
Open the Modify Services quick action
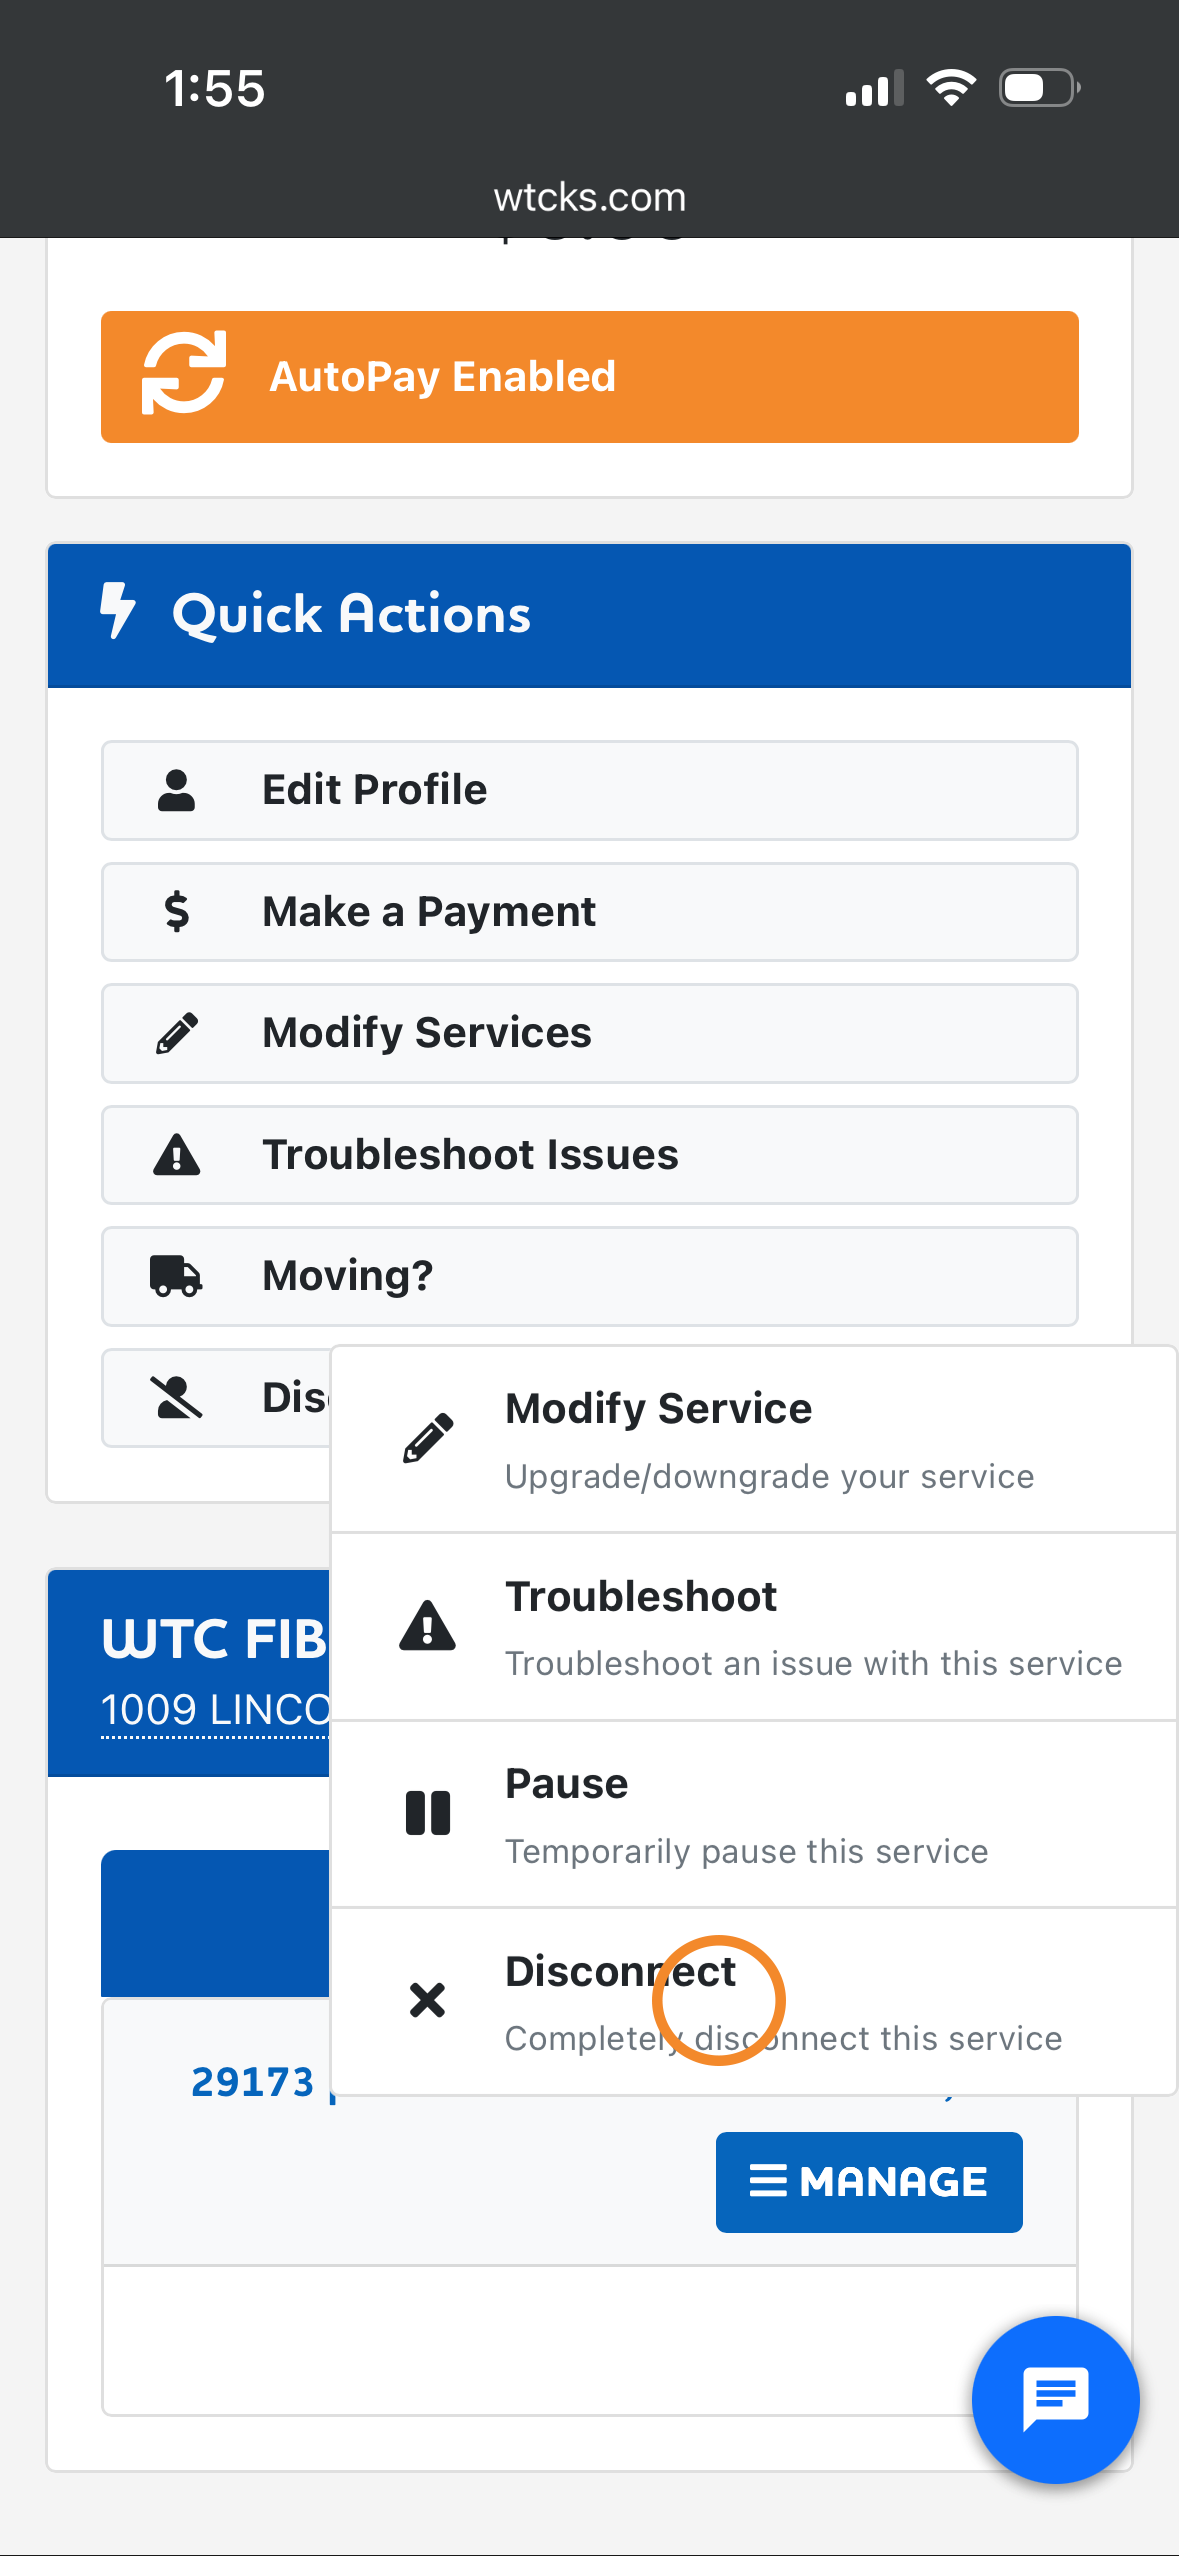click(x=589, y=1033)
